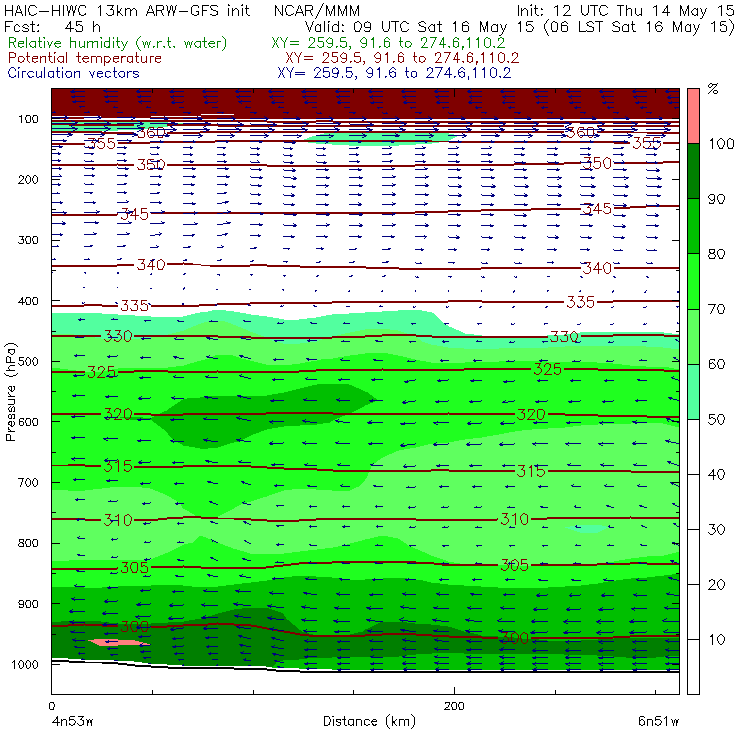This screenshot has width=740, height=740.
Task: Click the 70–80% bright green colorbar segment
Action: click(x=693, y=281)
